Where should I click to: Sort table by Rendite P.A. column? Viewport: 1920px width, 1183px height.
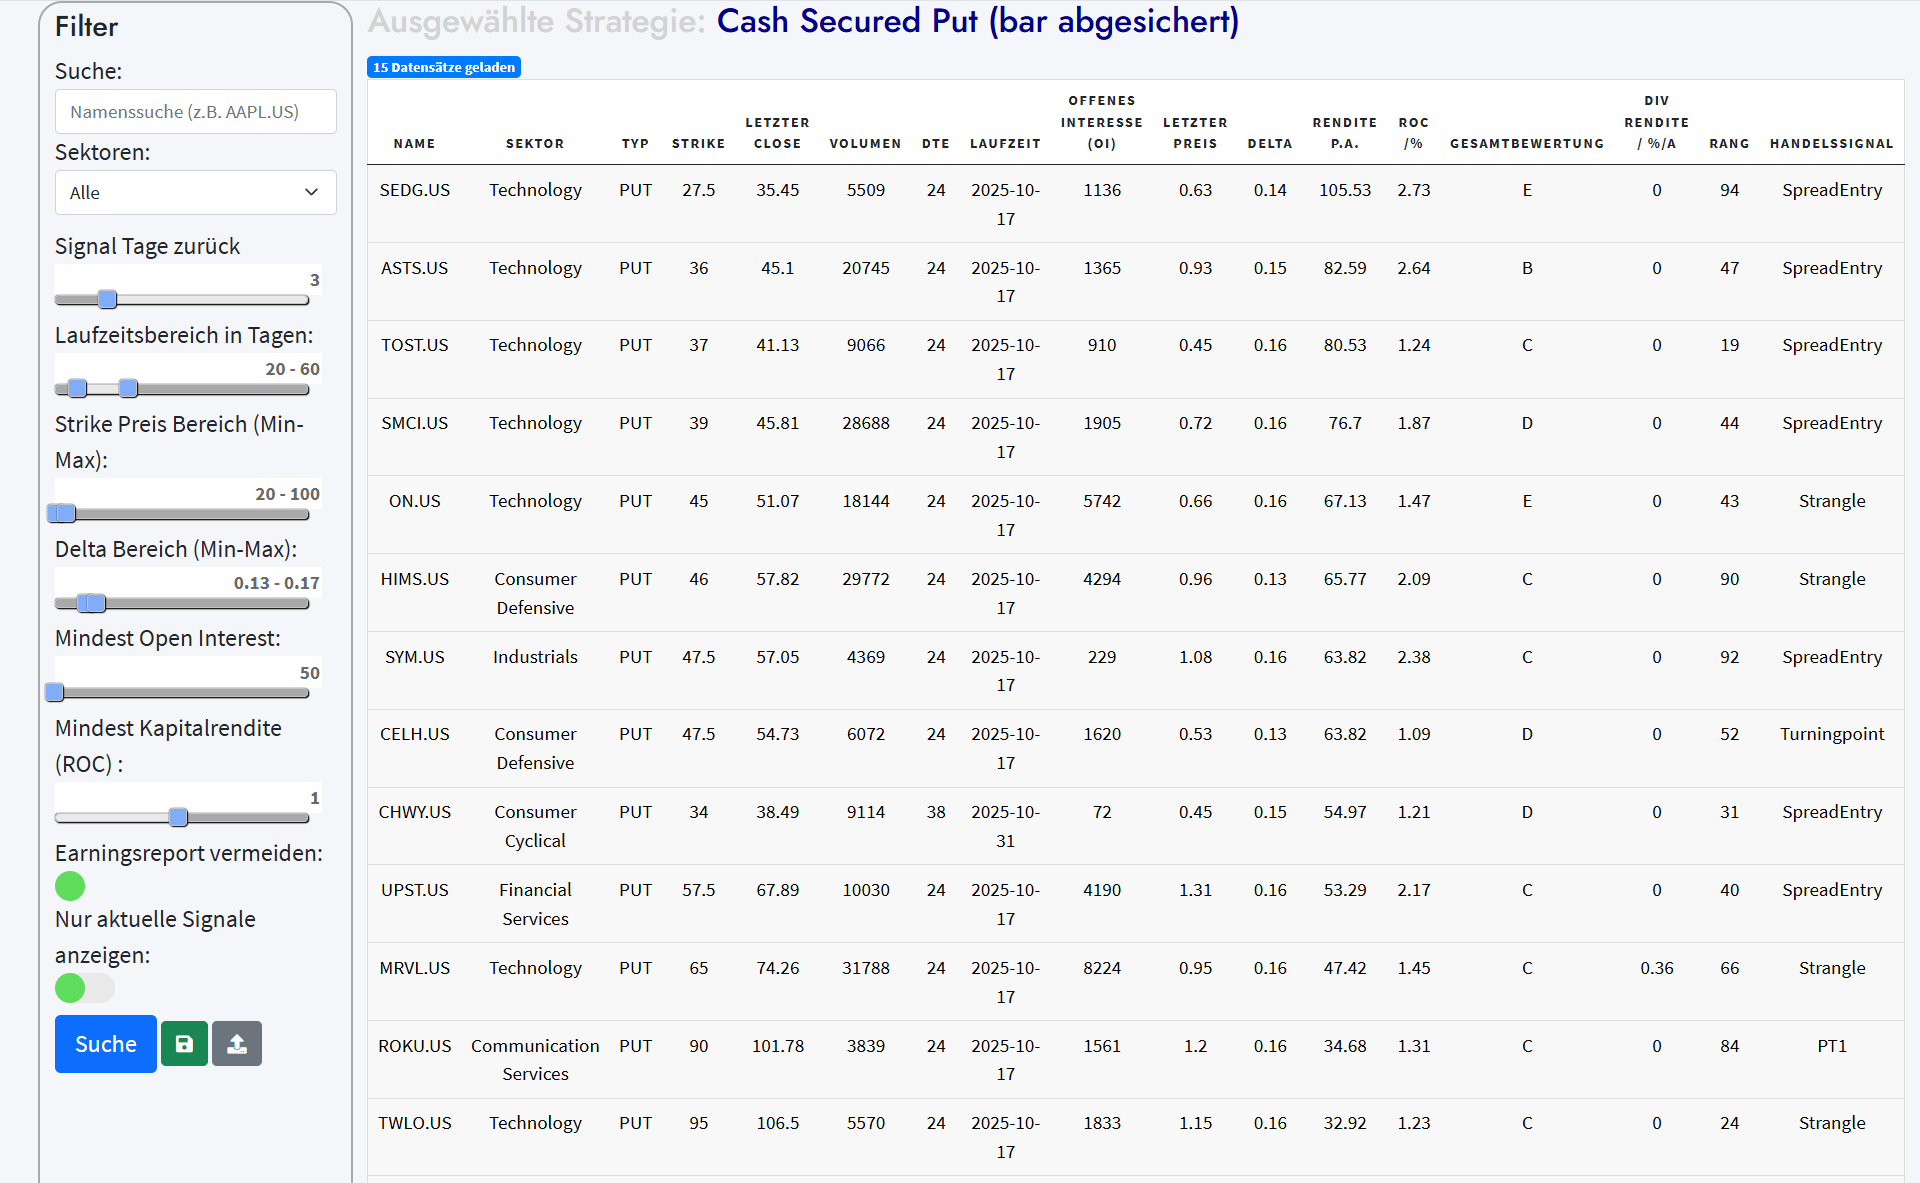point(1344,133)
